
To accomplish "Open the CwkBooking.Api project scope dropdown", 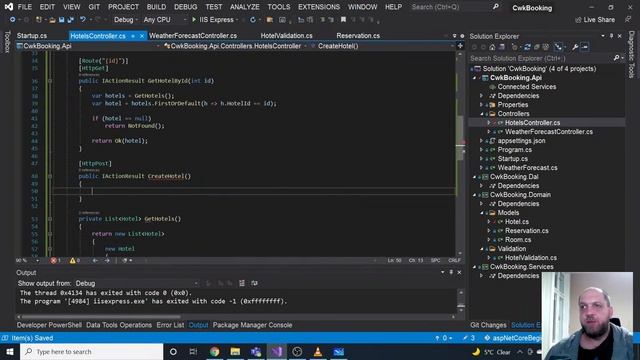I will (88, 46).
